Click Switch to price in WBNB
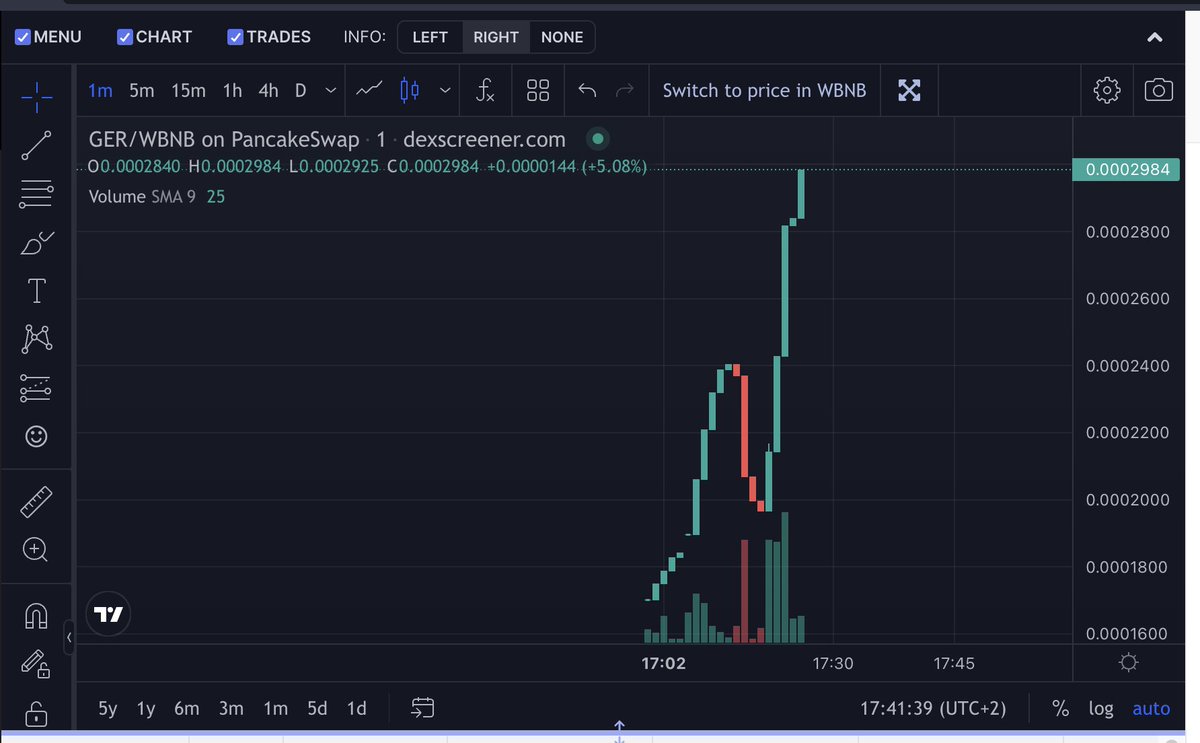The width and height of the screenshot is (1200, 743). pyautogui.click(x=765, y=90)
